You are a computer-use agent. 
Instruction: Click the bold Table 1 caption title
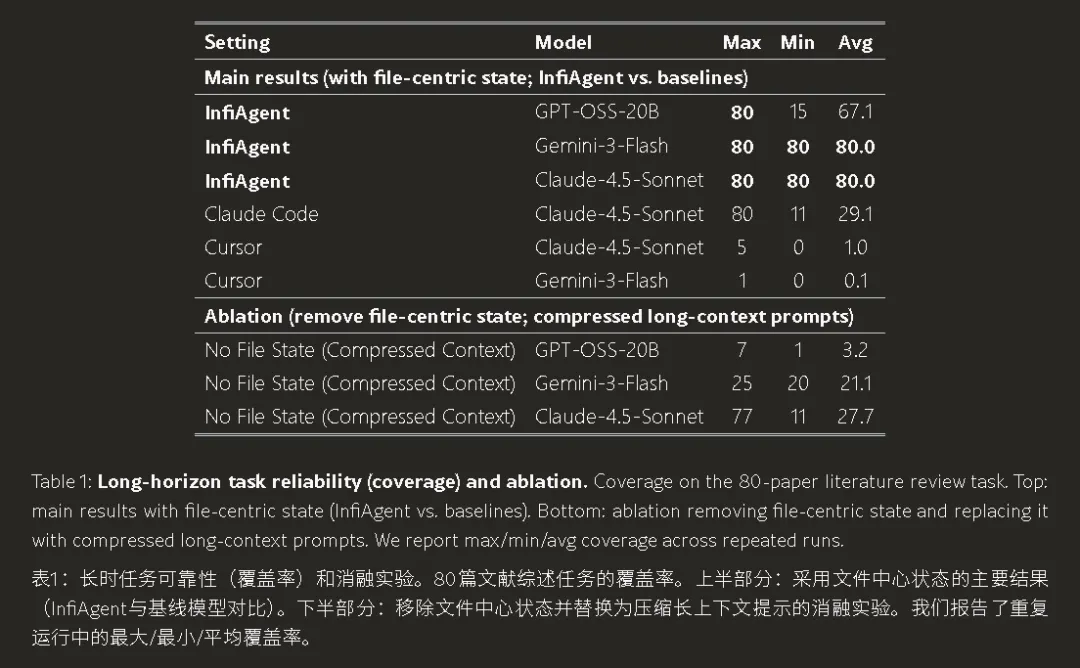click(342, 481)
